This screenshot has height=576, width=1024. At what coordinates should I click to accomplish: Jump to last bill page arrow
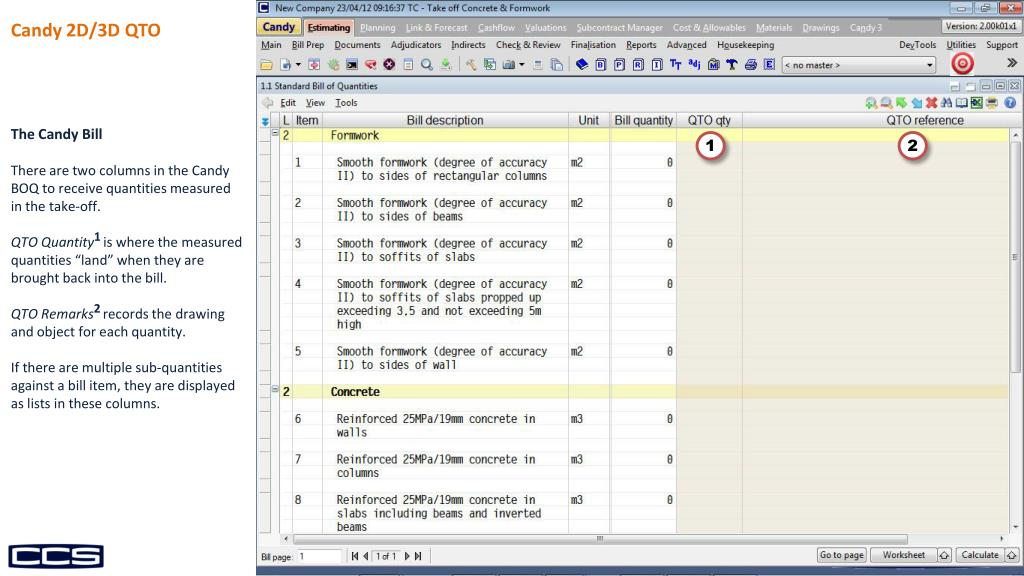(x=418, y=556)
